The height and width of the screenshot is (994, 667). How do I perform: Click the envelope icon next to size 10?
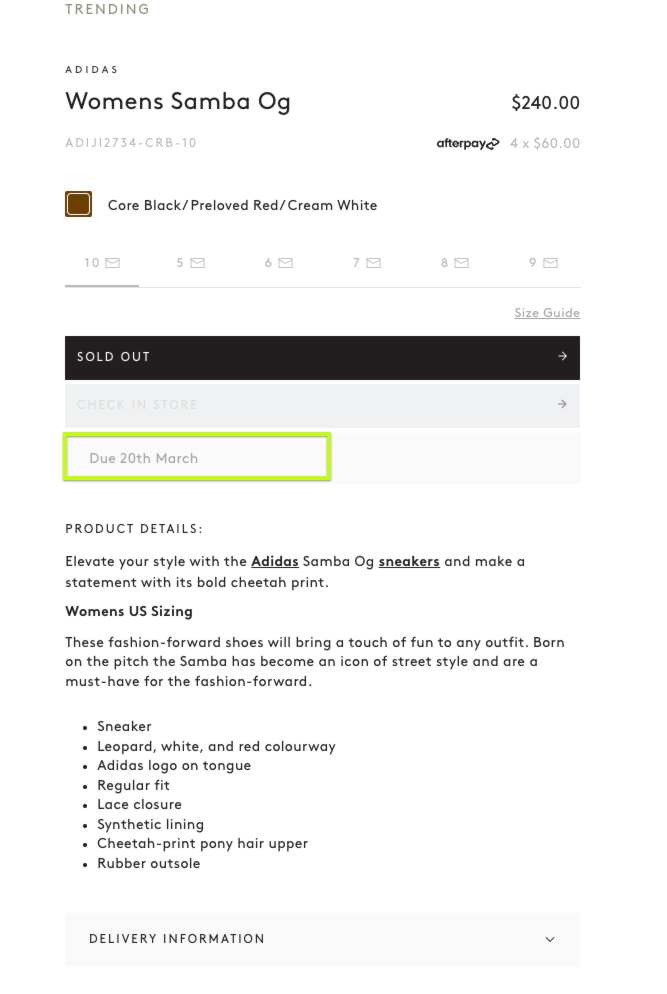pos(112,262)
